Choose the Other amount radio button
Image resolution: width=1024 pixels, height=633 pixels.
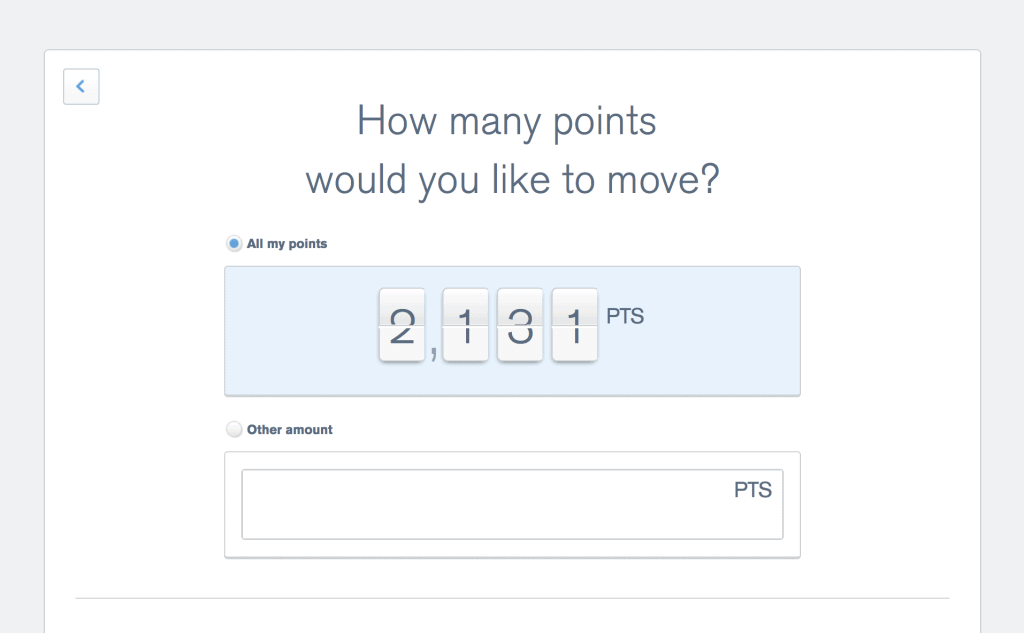tap(234, 430)
